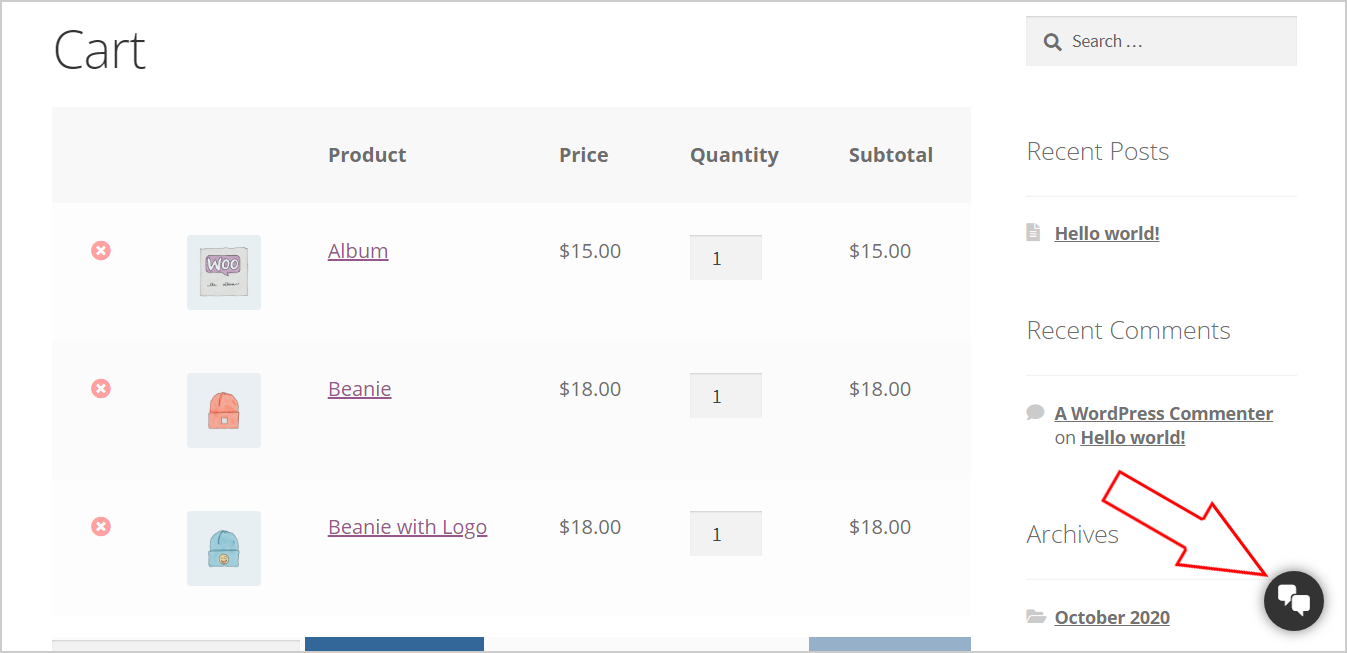Open the live chat widget
The image size is (1347, 653).
(1293, 601)
